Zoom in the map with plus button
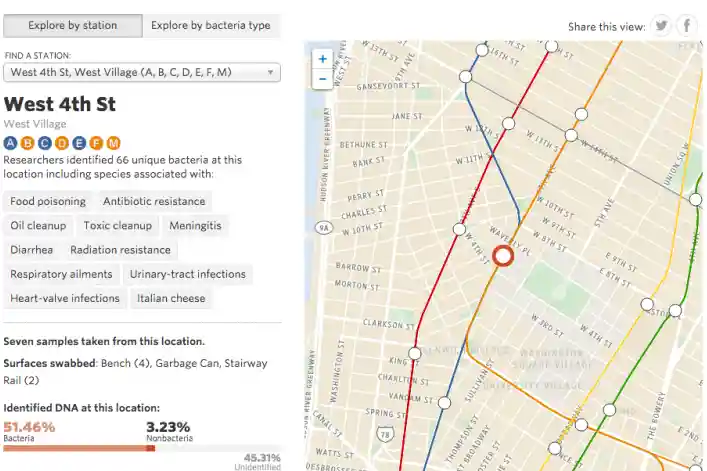This screenshot has width=707, height=471. 322,59
